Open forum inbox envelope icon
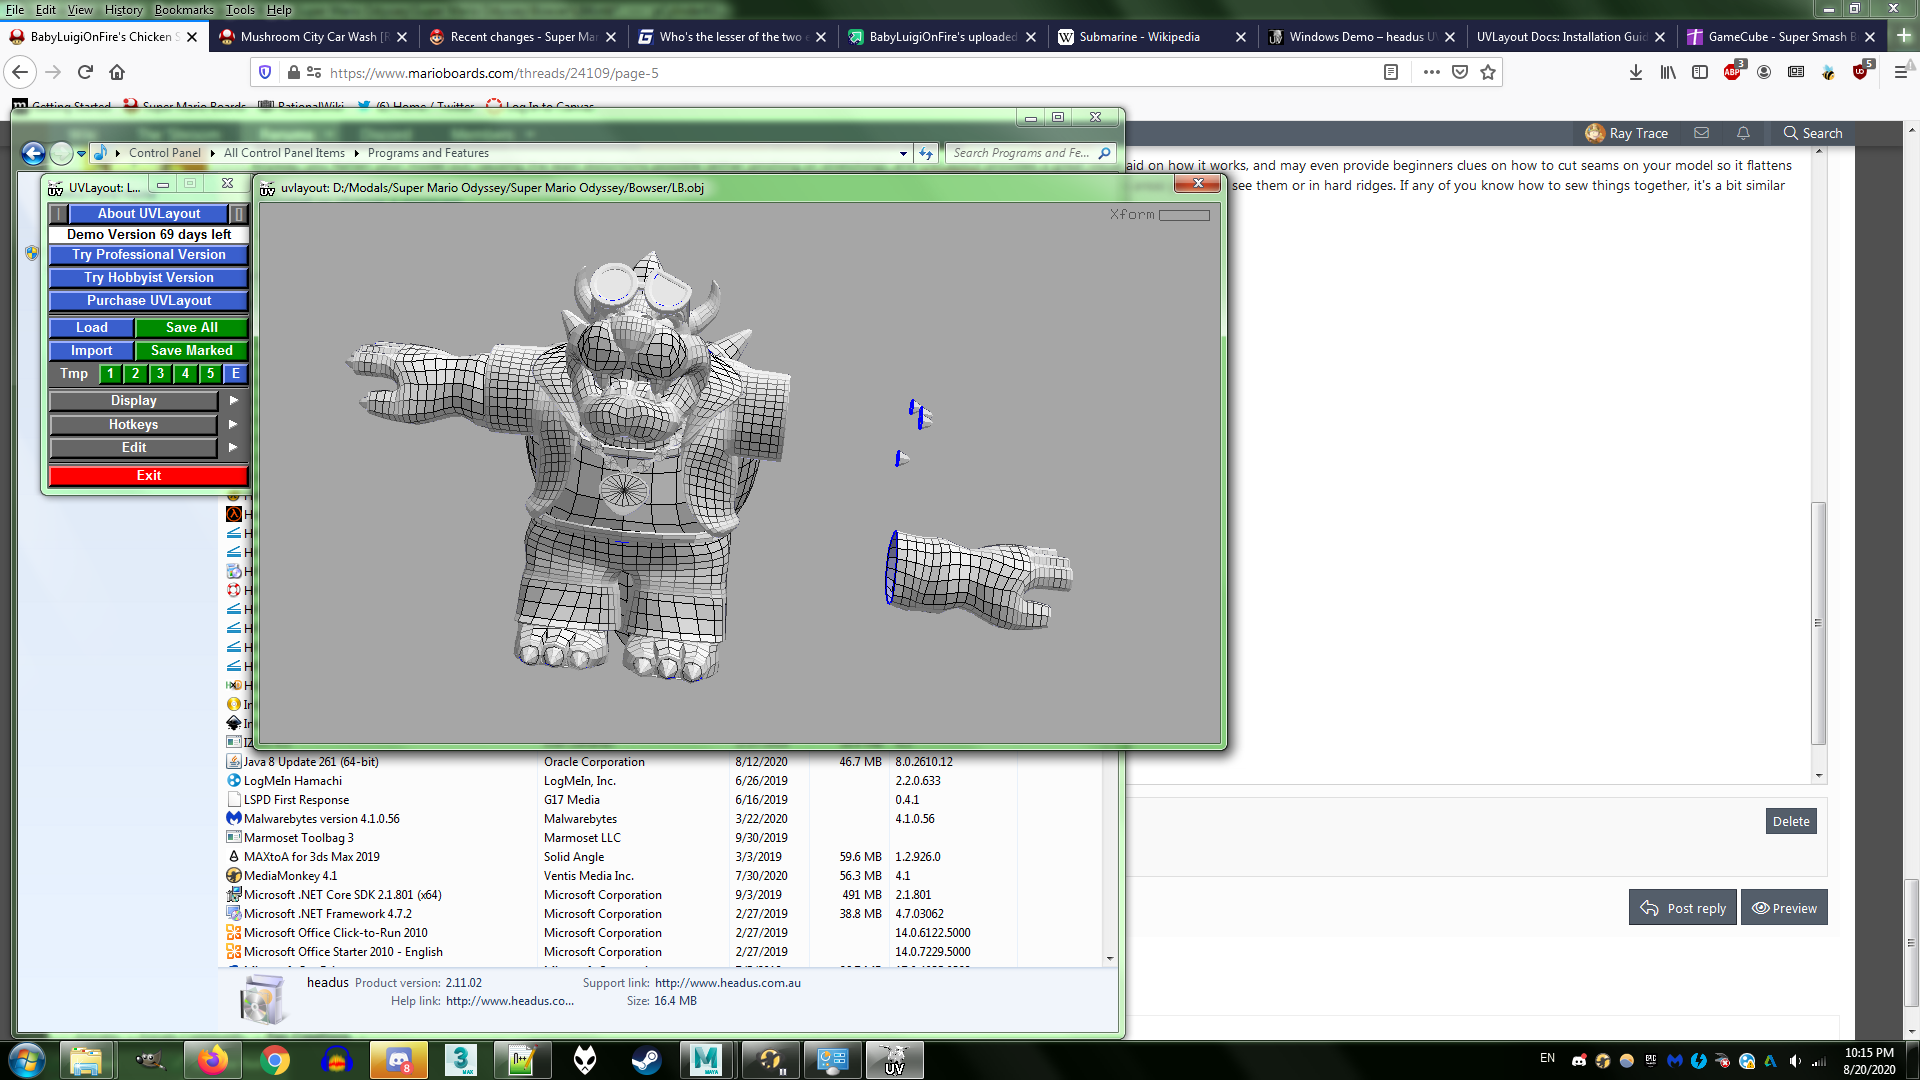 coord(1701,133)
